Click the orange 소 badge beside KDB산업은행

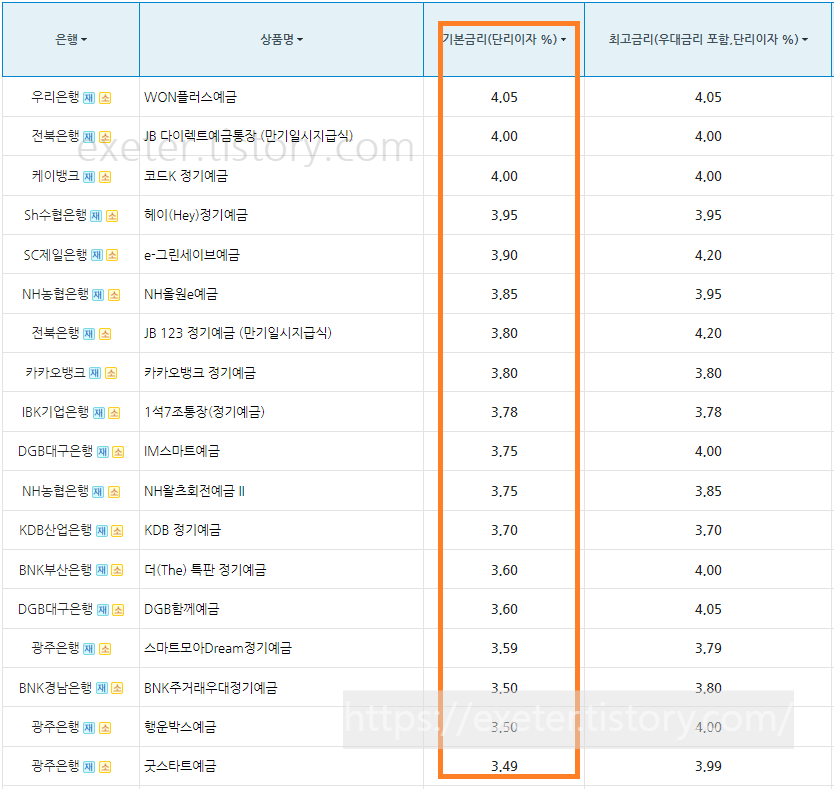118,531
